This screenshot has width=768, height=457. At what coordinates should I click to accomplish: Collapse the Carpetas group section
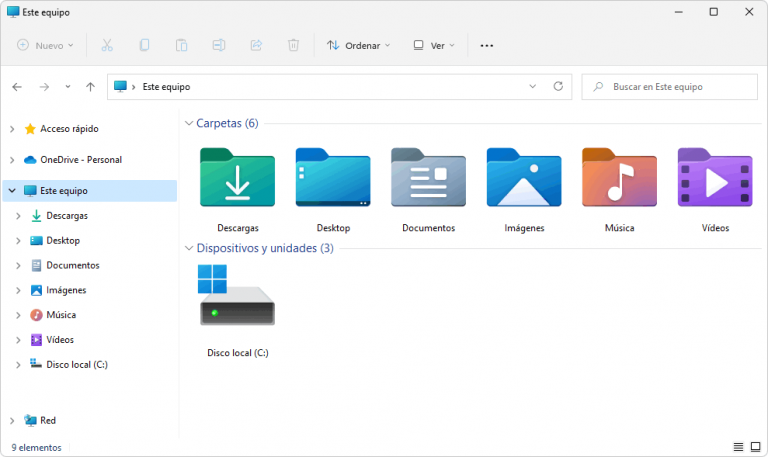tap(188, 123)
